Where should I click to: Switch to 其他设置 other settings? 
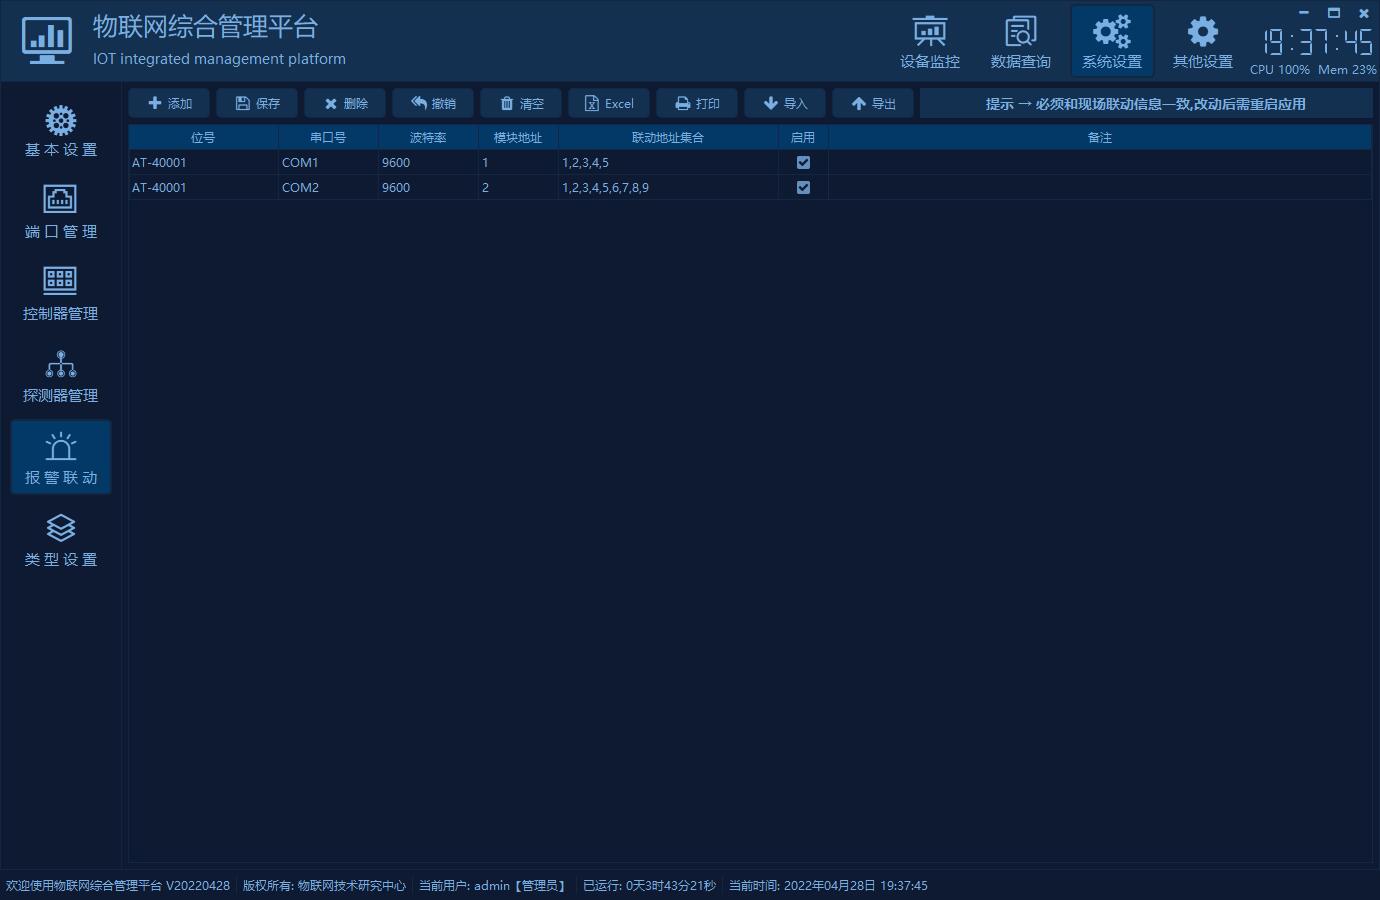click(1202, 42)
